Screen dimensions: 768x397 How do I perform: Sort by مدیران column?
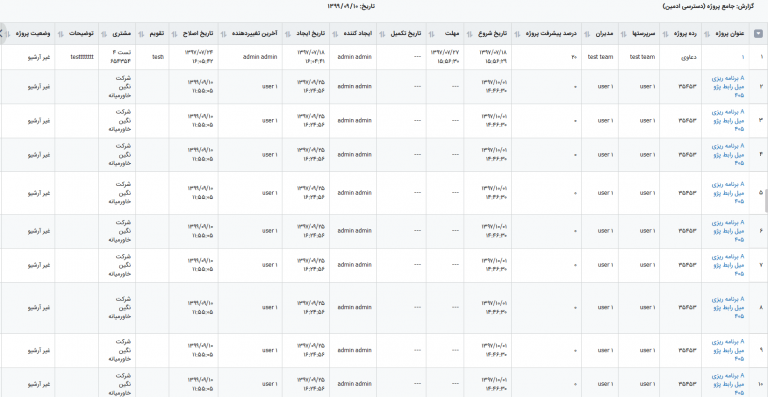587,34
